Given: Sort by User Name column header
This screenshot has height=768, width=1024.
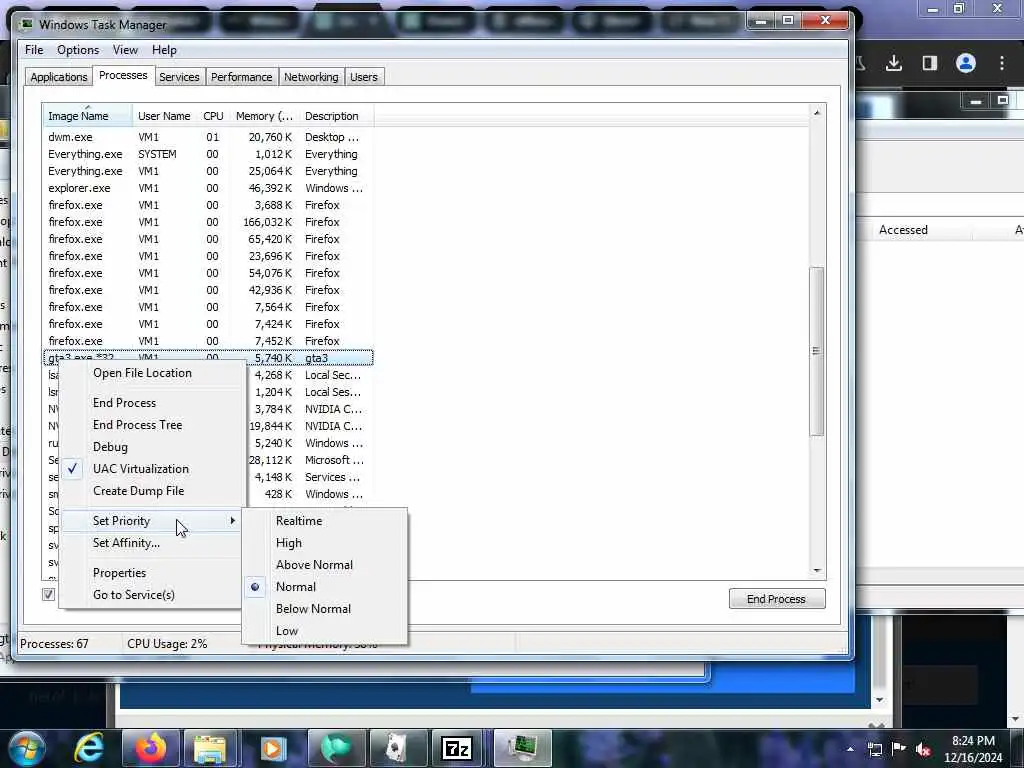Looking at the screenshot, I should coord(165,116).
